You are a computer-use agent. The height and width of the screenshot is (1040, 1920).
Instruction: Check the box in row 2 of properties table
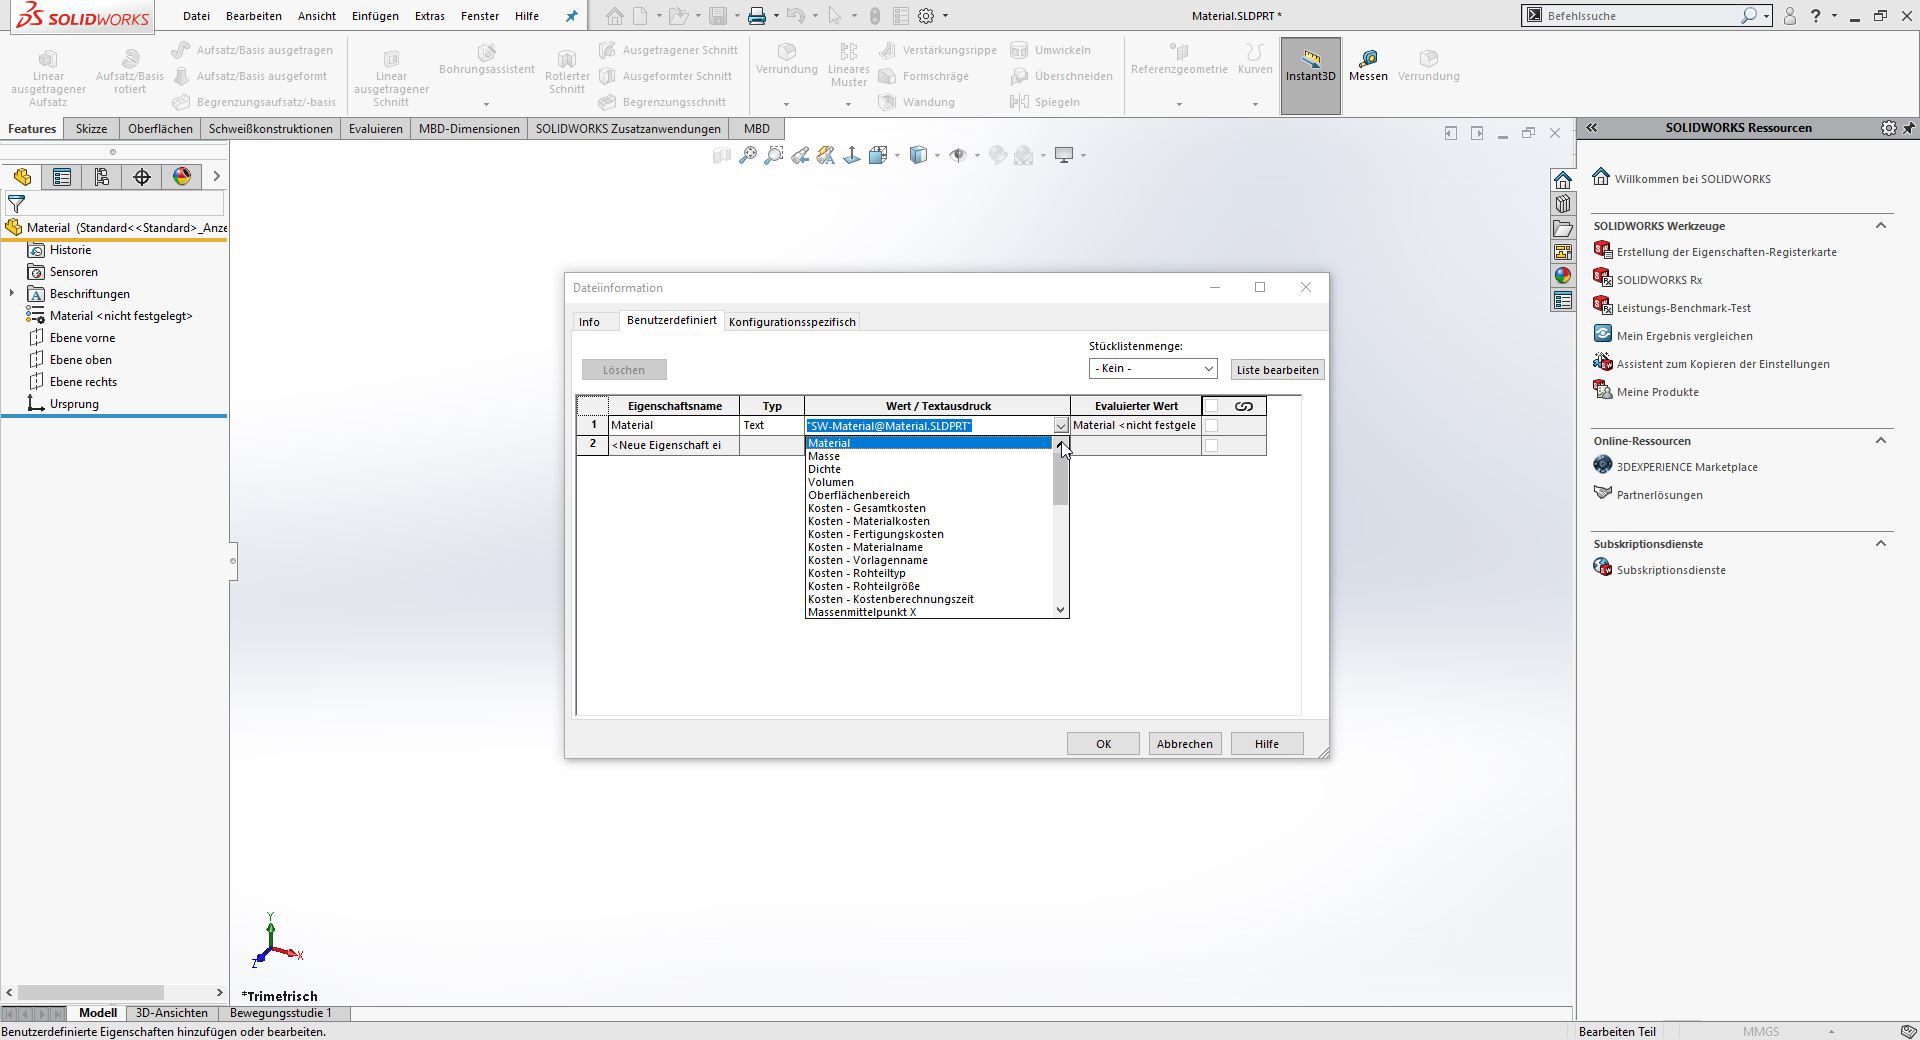[1211, 446]
